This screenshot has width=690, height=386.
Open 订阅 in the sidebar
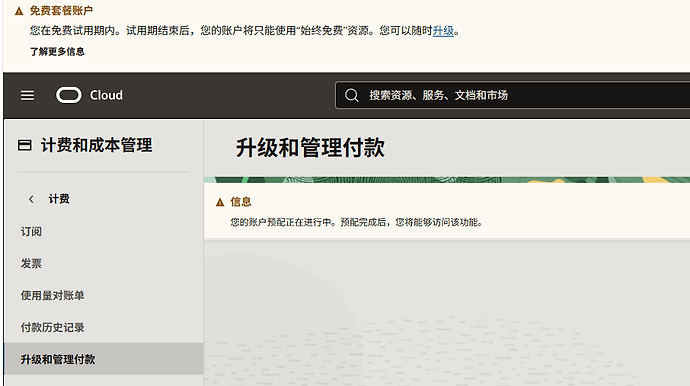click(31, 232)
